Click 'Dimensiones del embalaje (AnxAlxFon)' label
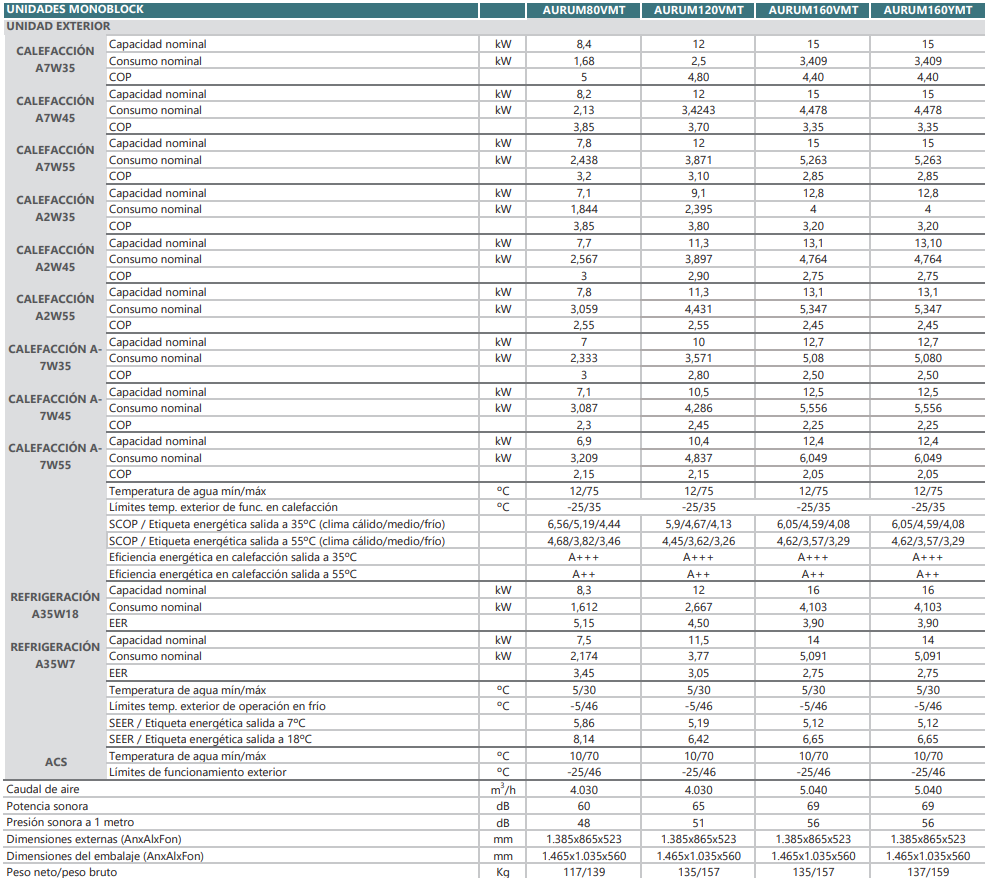Viewport: 991px width, 878px height. [105, 856]
